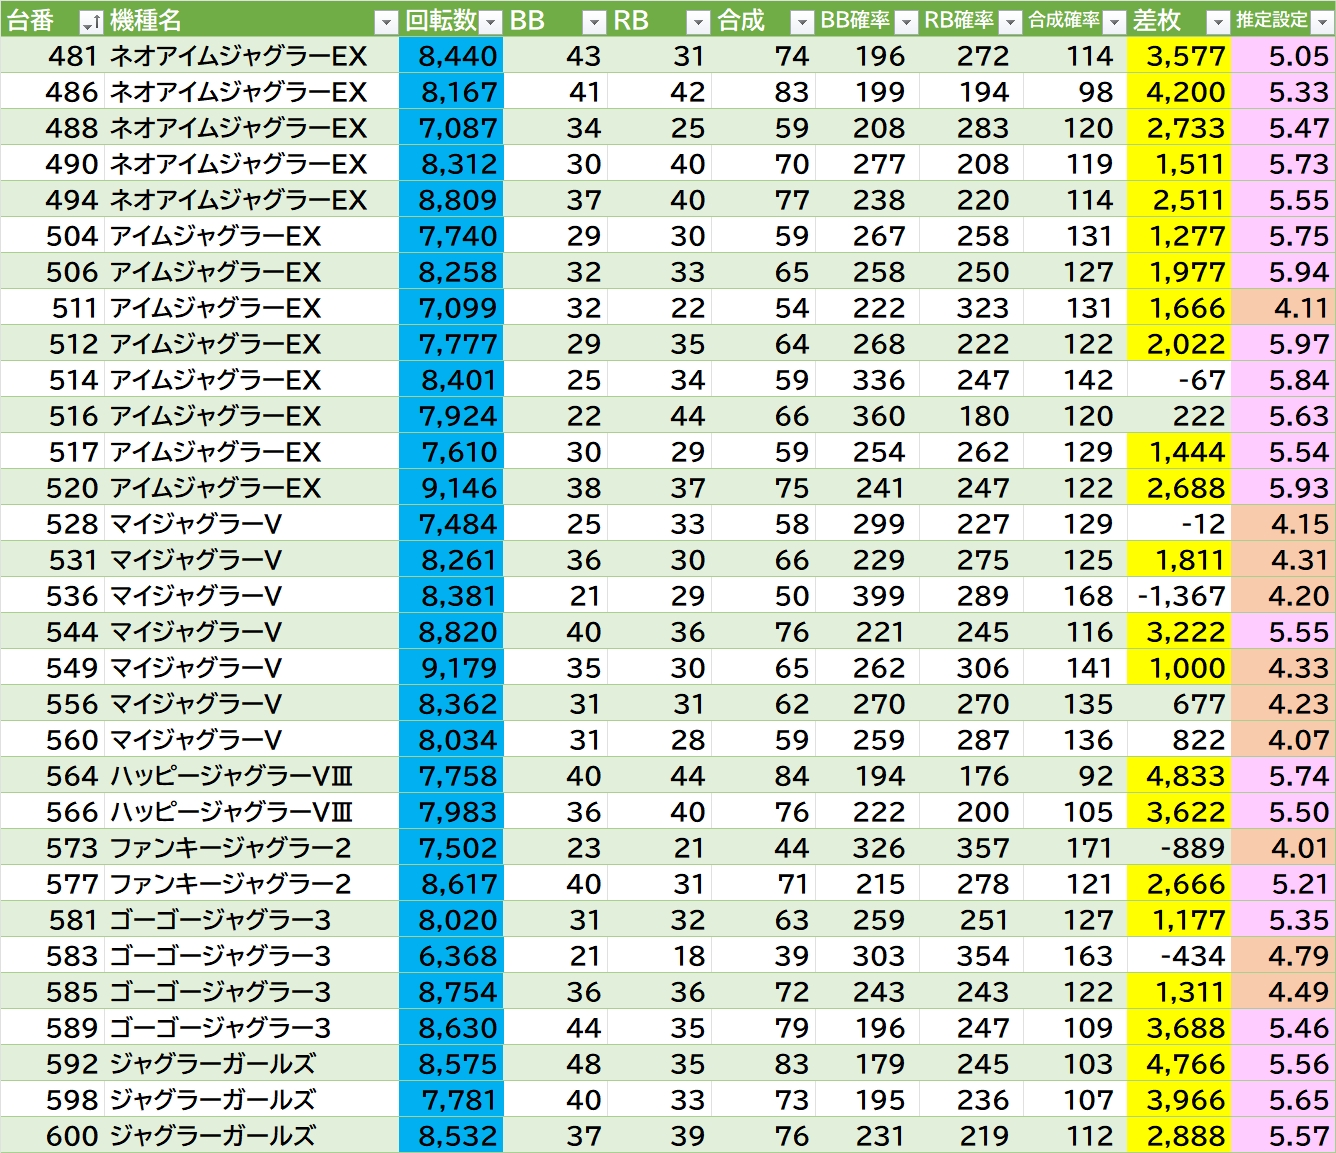Screen dimensions: 1336x1153
Task: Expand the 回転数 filter dropdown arrow
Action: (x=490, y=22)
